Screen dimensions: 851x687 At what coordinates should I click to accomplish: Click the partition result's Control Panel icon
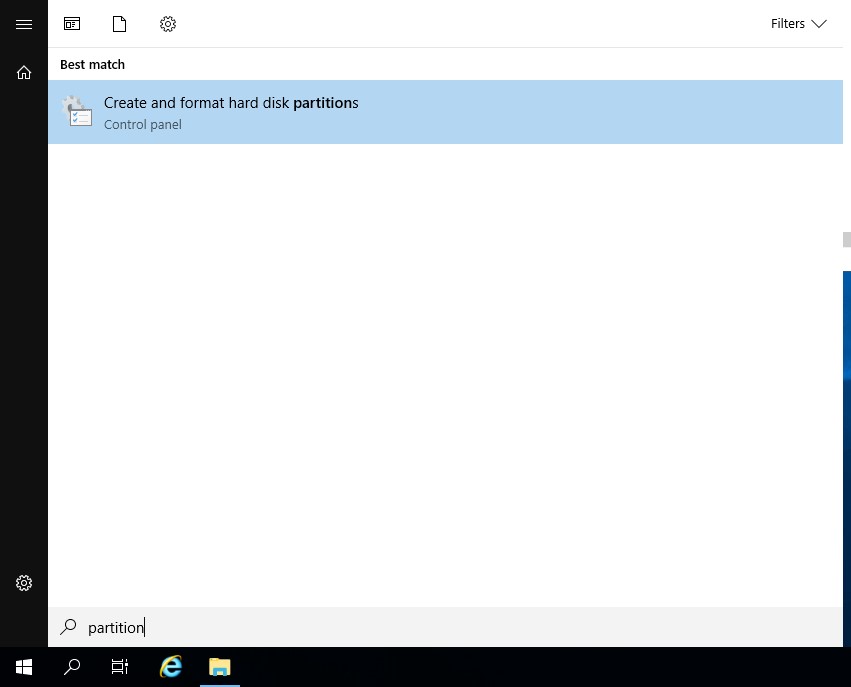tap(77, 112)
